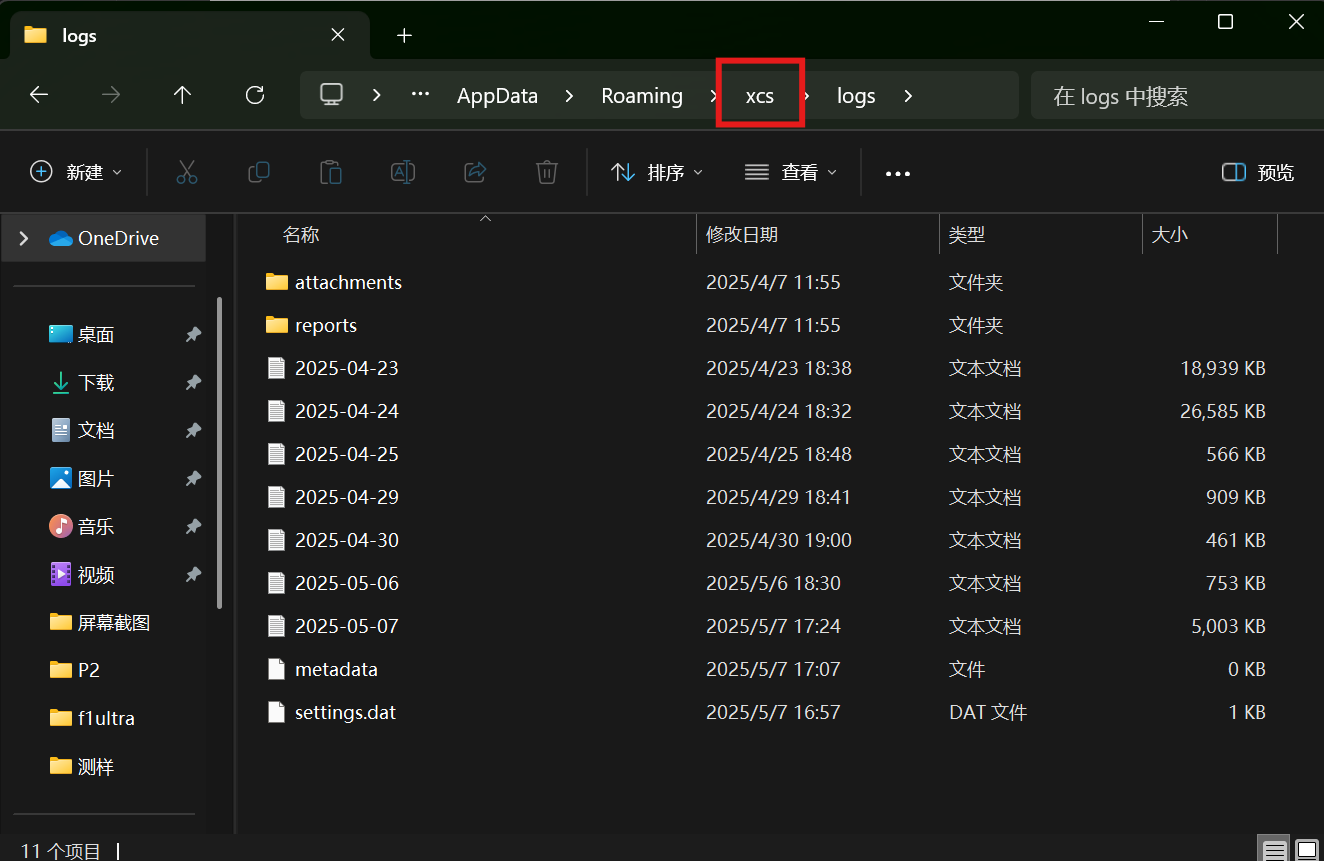Select the 2025-05-06 log file
Screen dimensions: 1324x861
pos(346,583)
